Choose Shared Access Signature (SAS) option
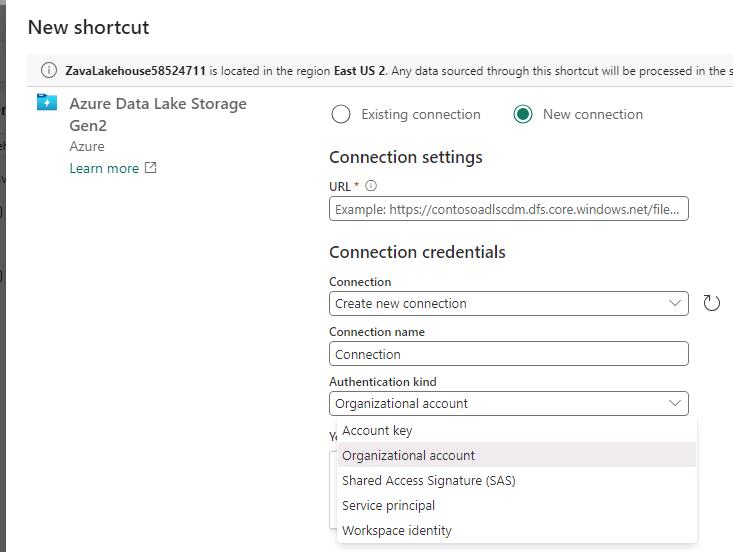Image resolution: width=733 pixels, height=552 pixels. pyautogui.click(x=517, y=480)
